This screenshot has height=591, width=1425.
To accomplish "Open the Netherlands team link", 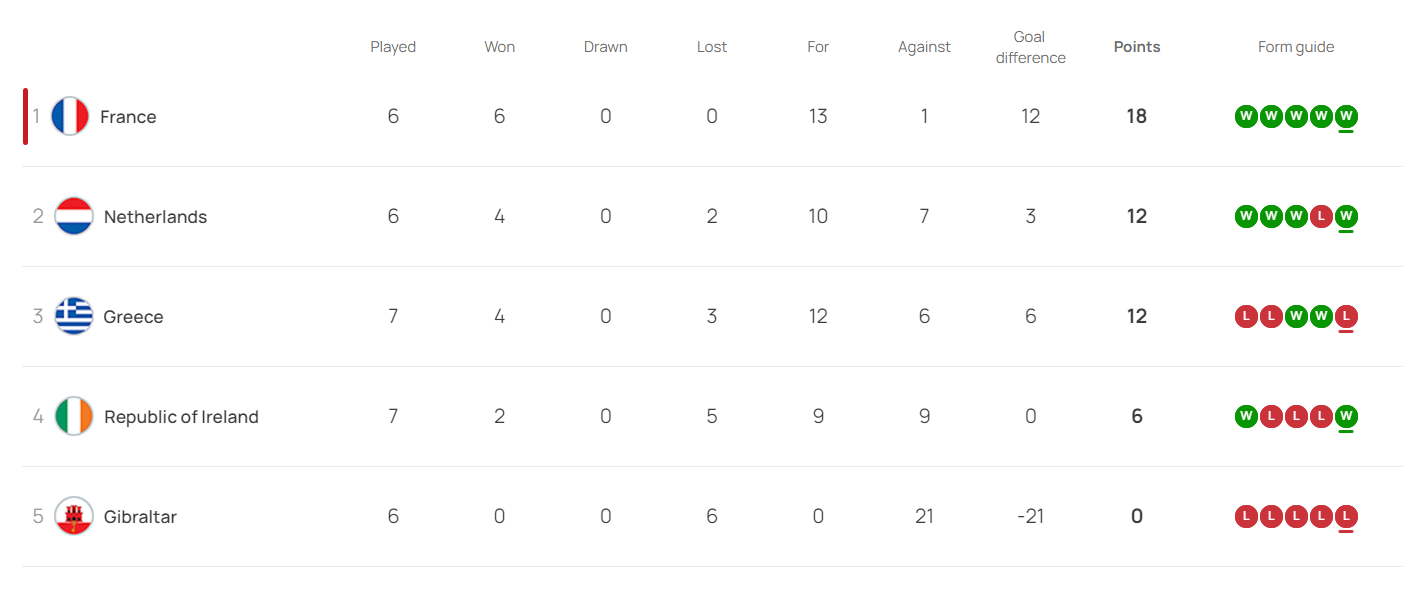I will point(155,217).
